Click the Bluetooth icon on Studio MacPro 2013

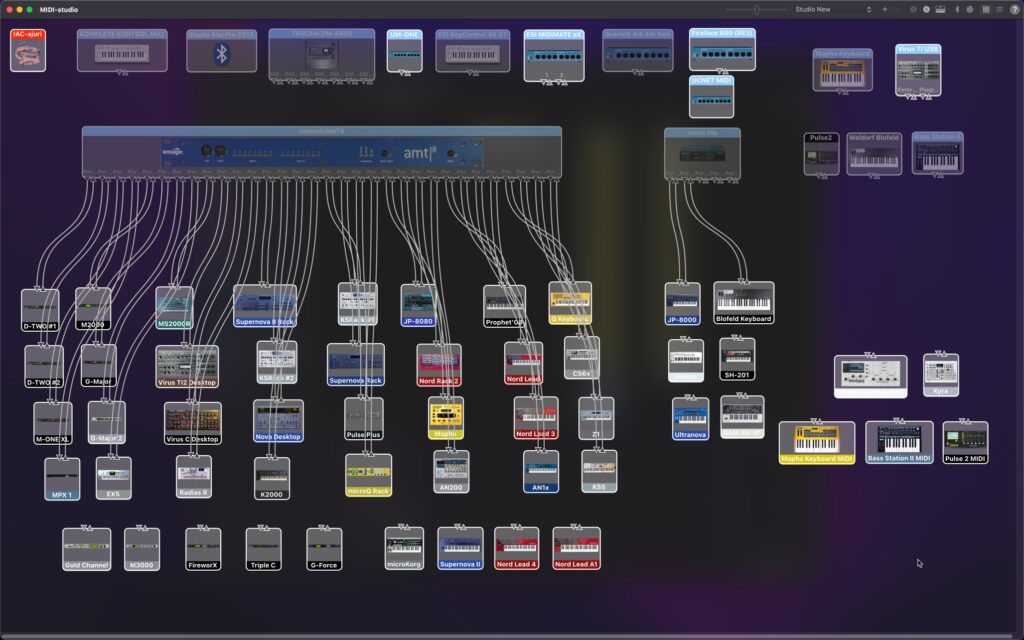tap(221, 53)
